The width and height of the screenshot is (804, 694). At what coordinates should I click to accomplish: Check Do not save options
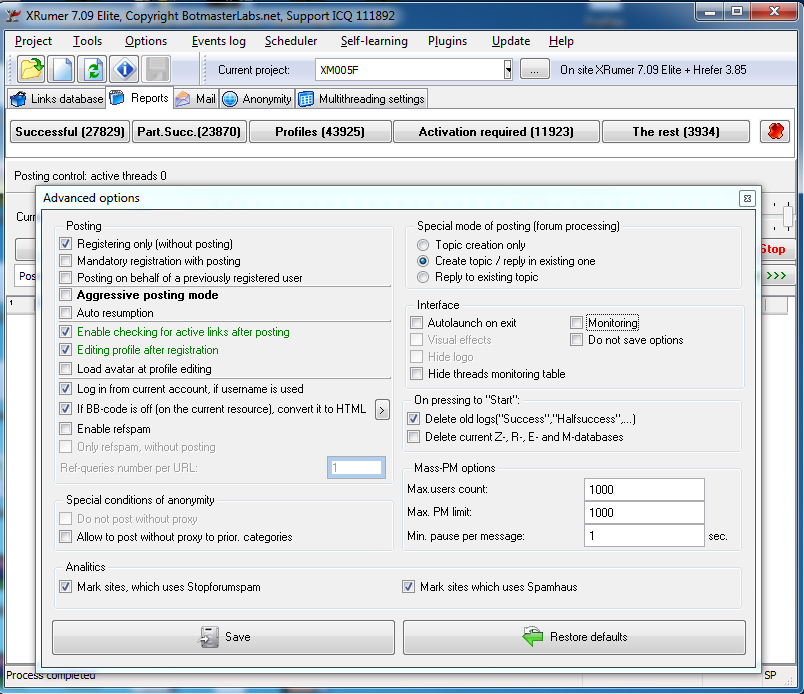point(576,340)
